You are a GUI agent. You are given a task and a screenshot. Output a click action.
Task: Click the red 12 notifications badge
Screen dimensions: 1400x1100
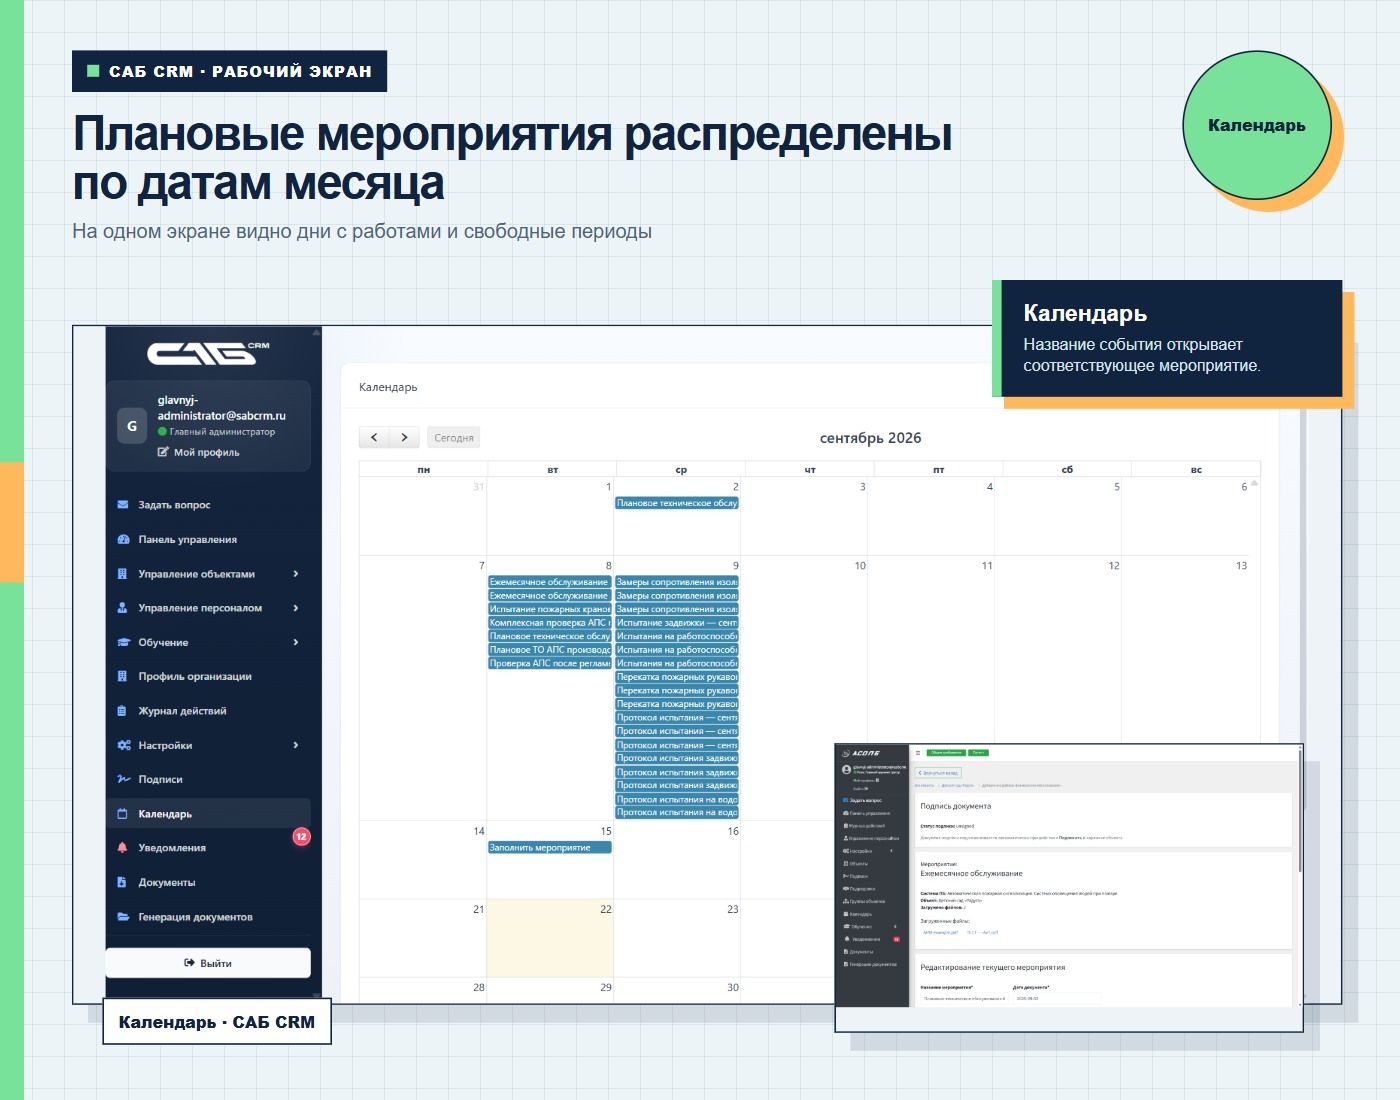tap(301, 836)
